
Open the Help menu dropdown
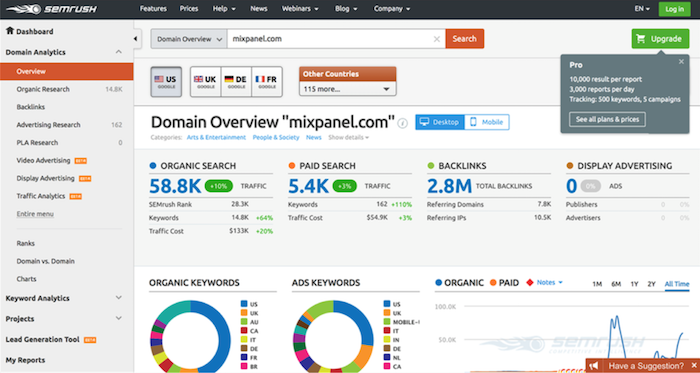pyautogui.click(x=224, y=9)
